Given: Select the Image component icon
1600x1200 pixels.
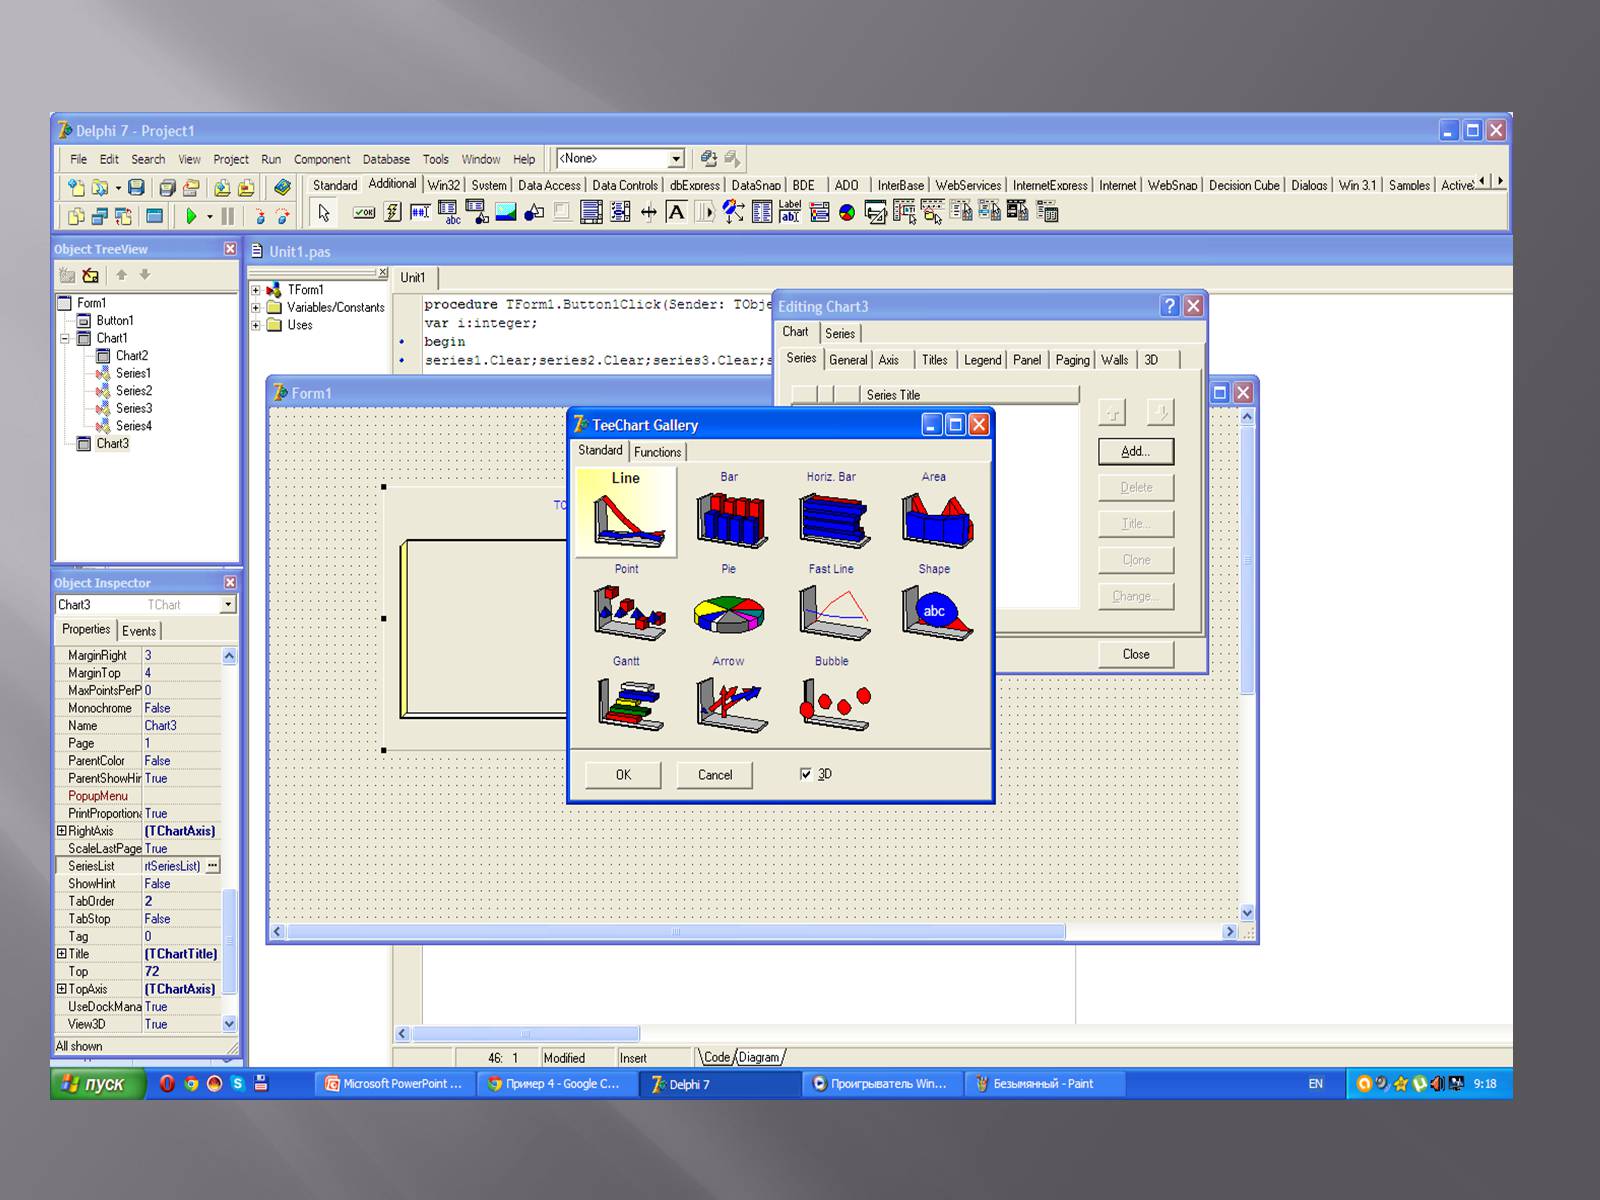Looking at the screenshot, I should [506, 212].
